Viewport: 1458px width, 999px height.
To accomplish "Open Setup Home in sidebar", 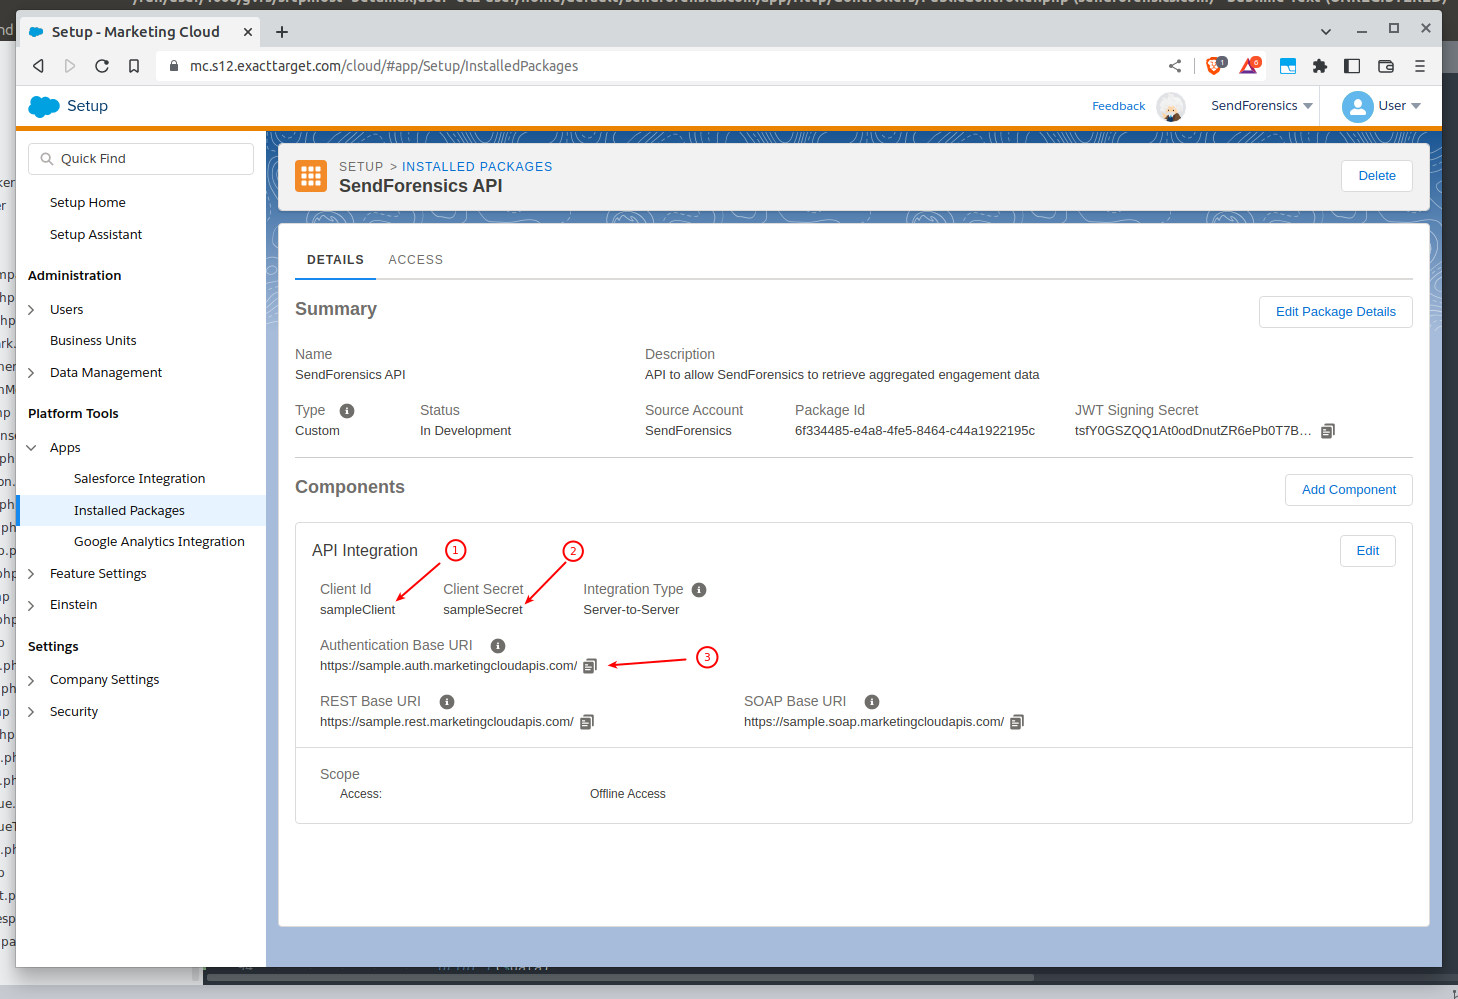I will (88, 203).
